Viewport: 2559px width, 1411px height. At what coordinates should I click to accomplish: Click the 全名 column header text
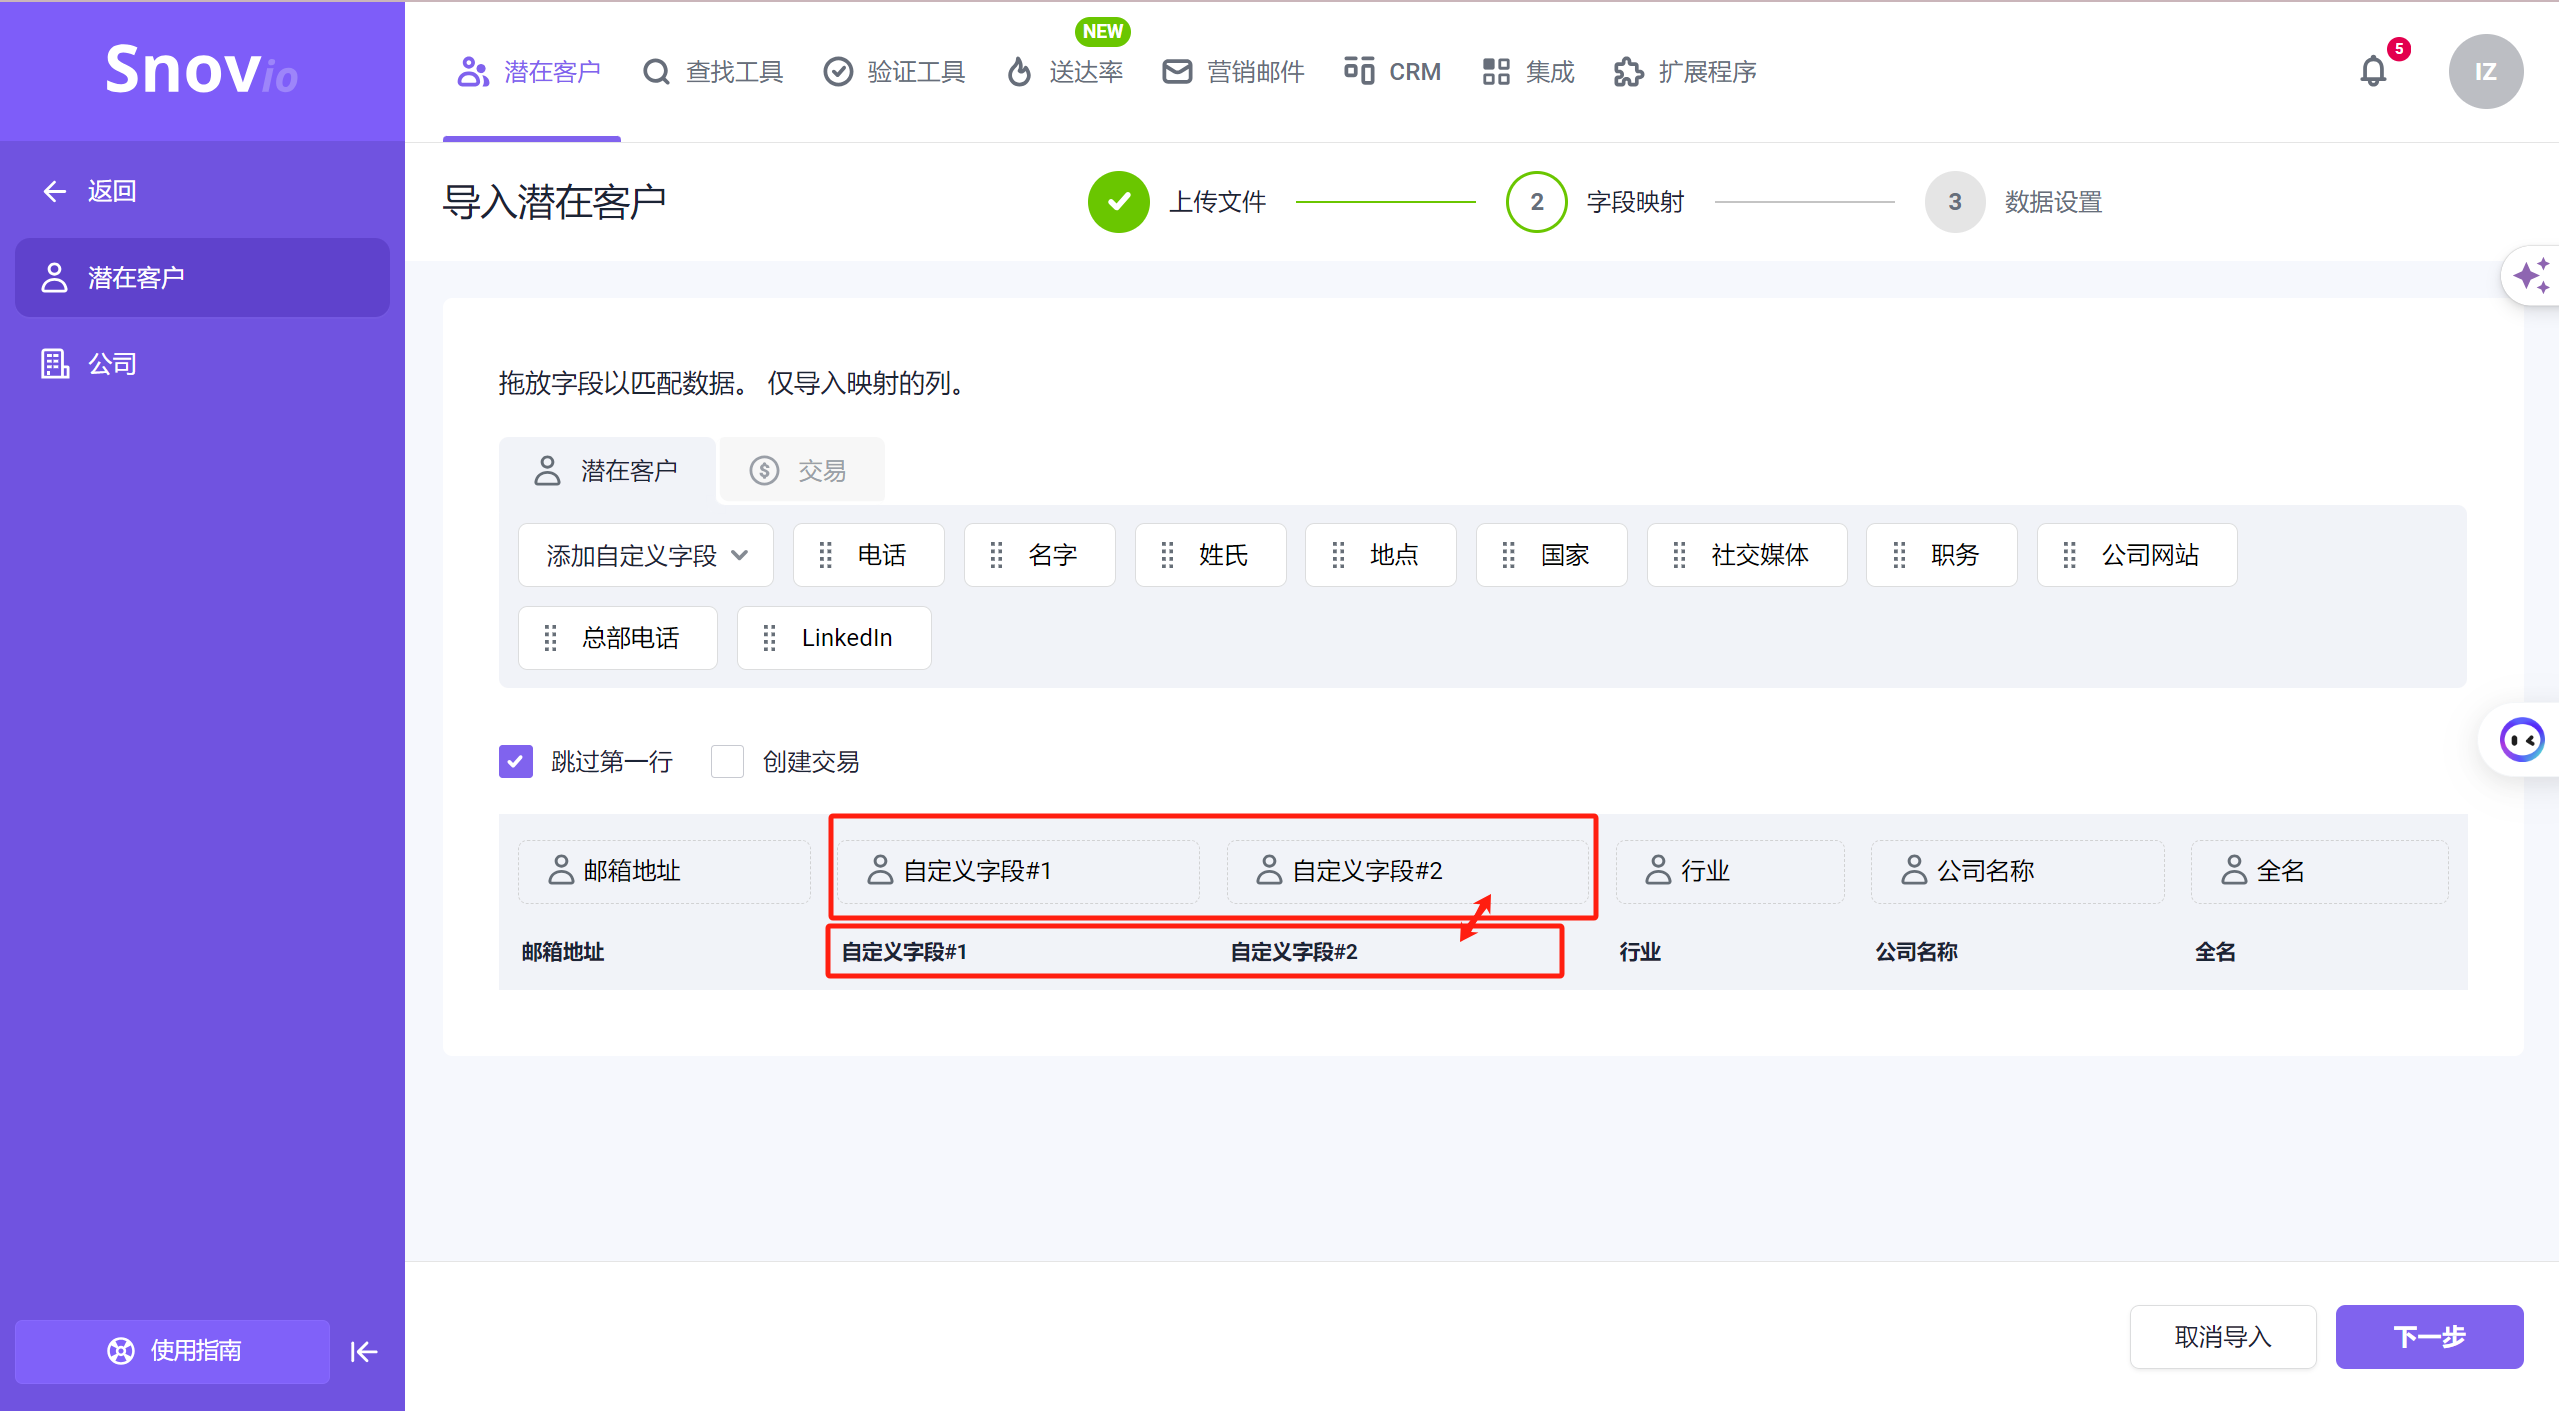tap(2215, 952)
